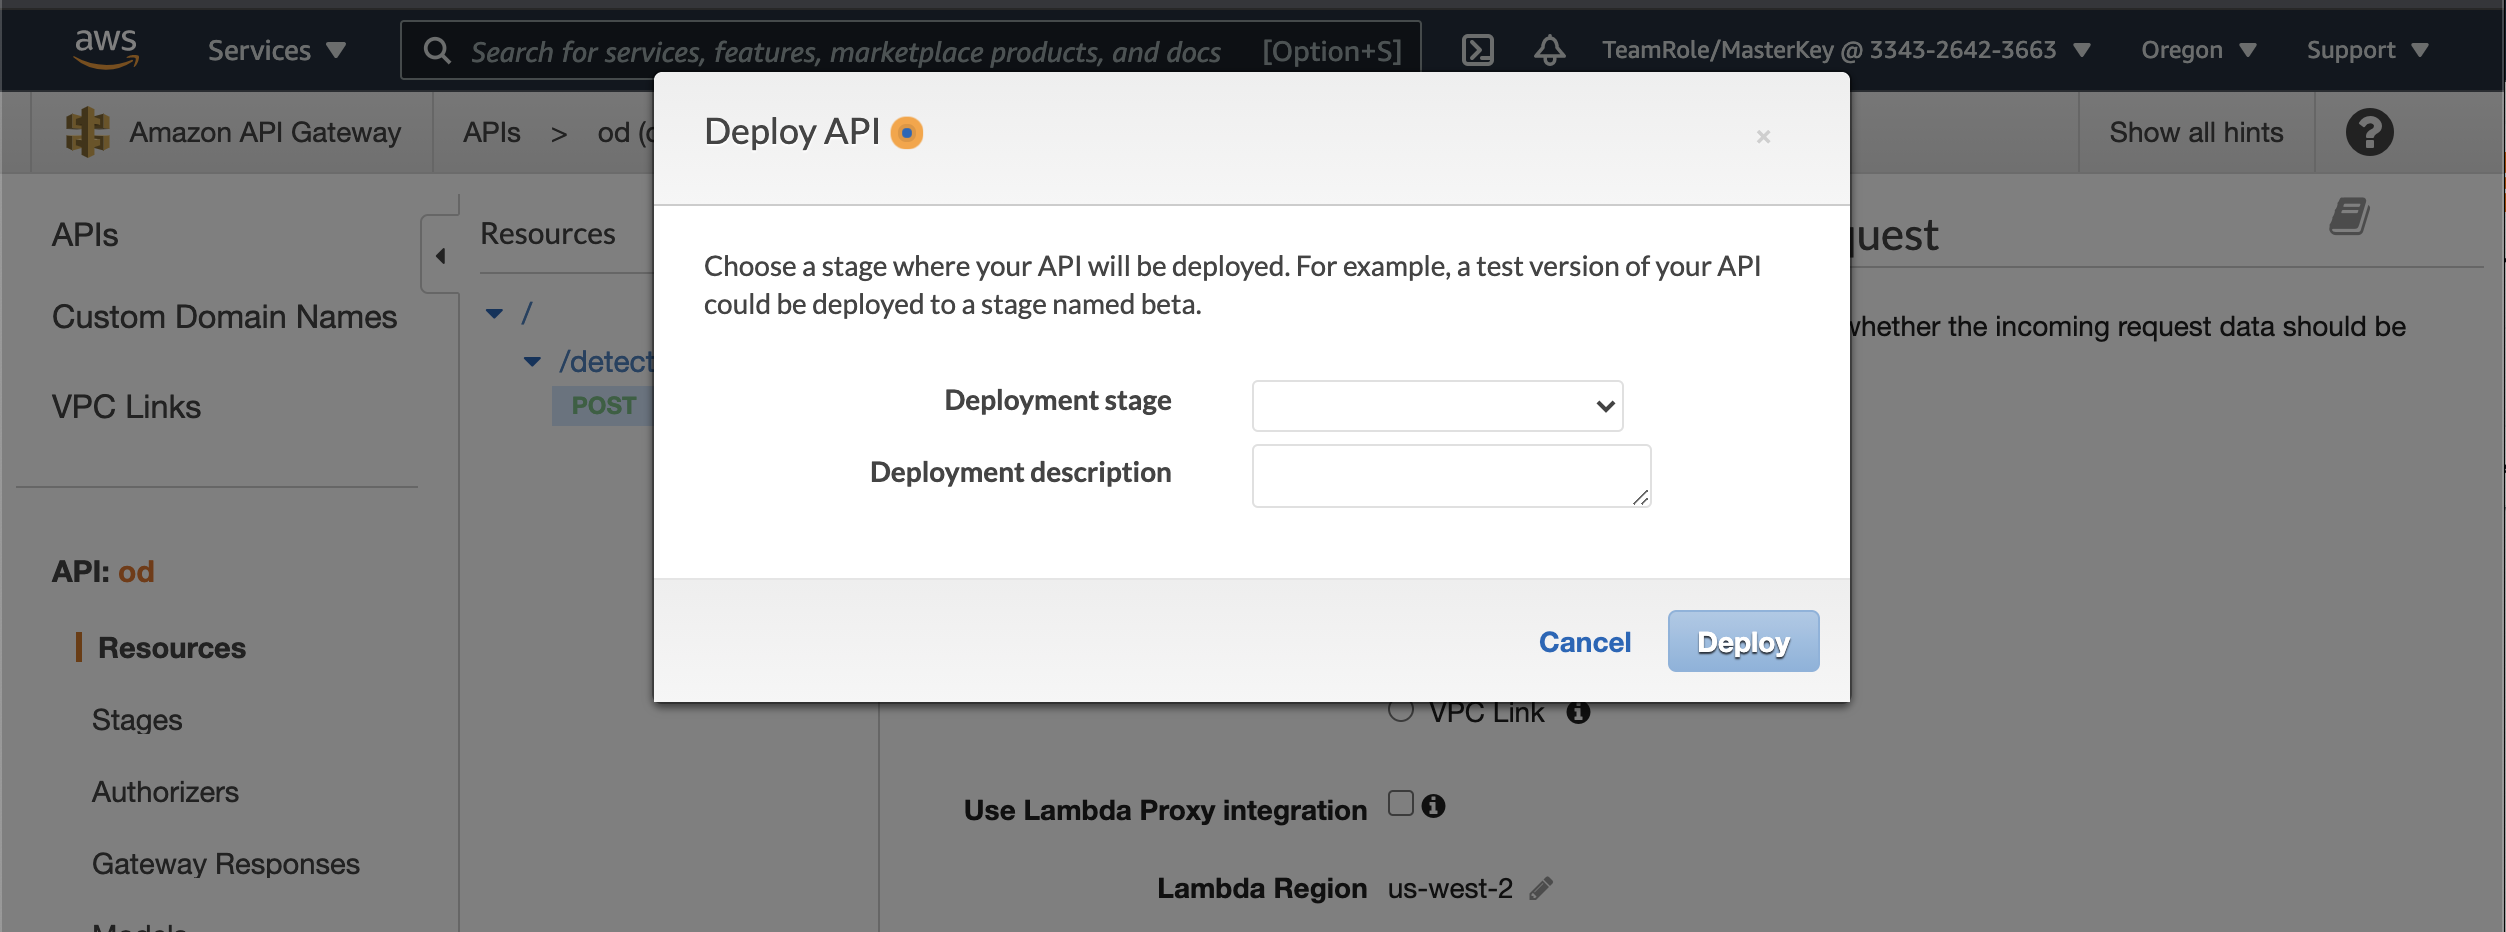Open Custom Domain Names
Viewport: 2506px width, 932px height.
224,317
